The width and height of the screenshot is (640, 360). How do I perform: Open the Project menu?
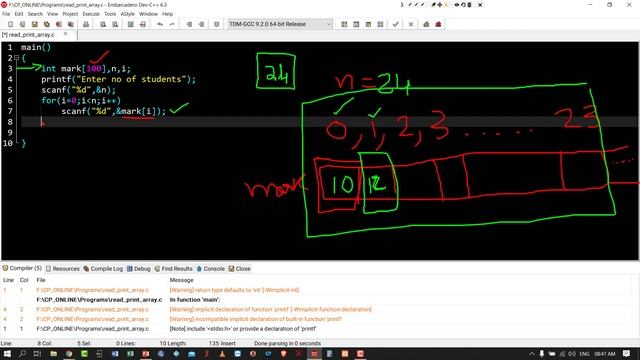[x=70, y=14]
